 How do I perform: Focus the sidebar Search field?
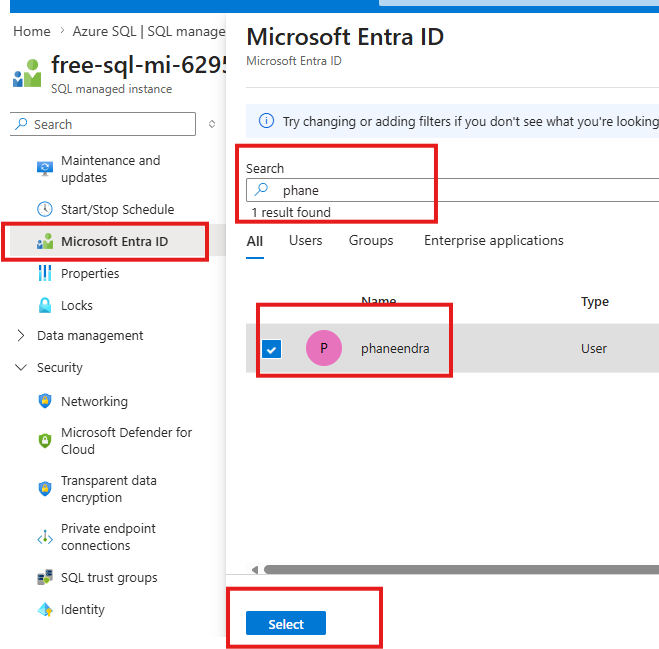[x=103, y=124]
